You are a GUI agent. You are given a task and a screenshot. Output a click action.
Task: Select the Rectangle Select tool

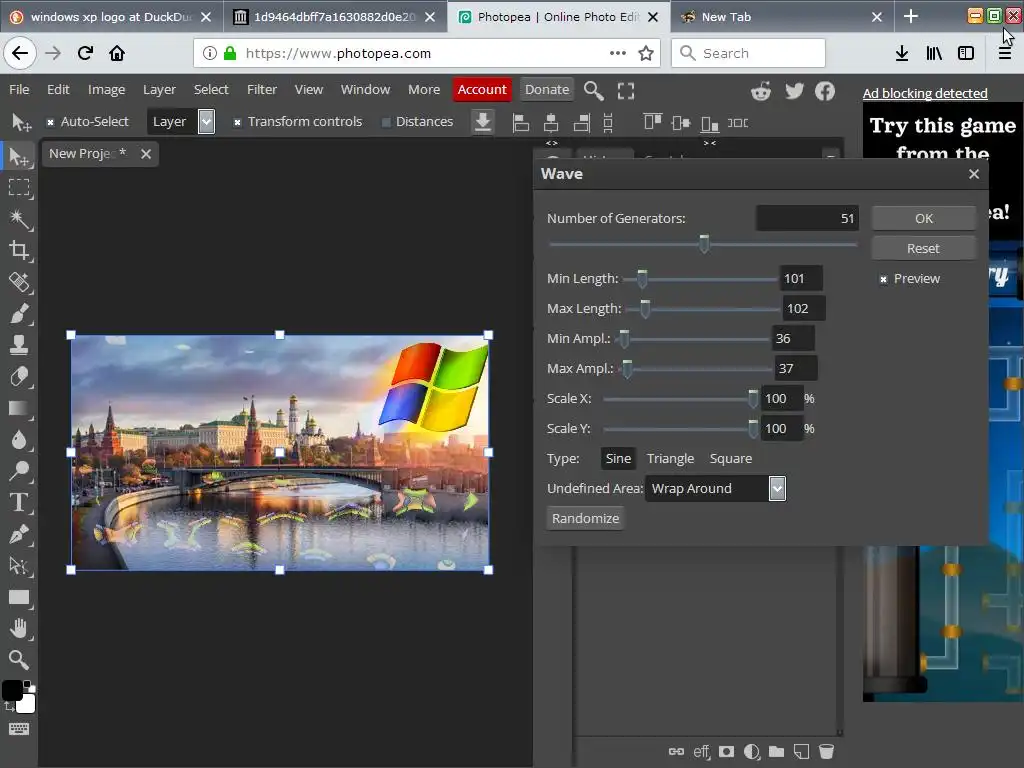point(19,188)
